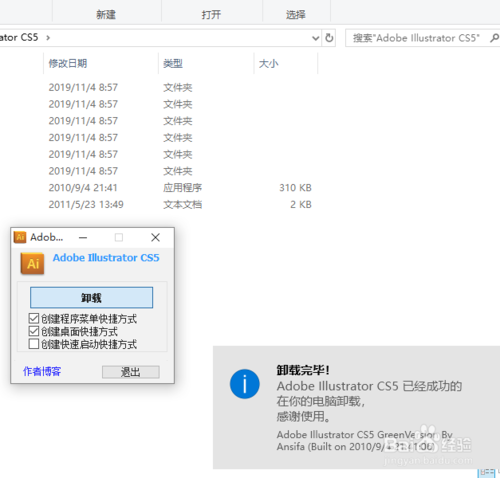Click the search magnifier icon
Image resolution: width=500 pixels, height=478 pixels.
494,38
